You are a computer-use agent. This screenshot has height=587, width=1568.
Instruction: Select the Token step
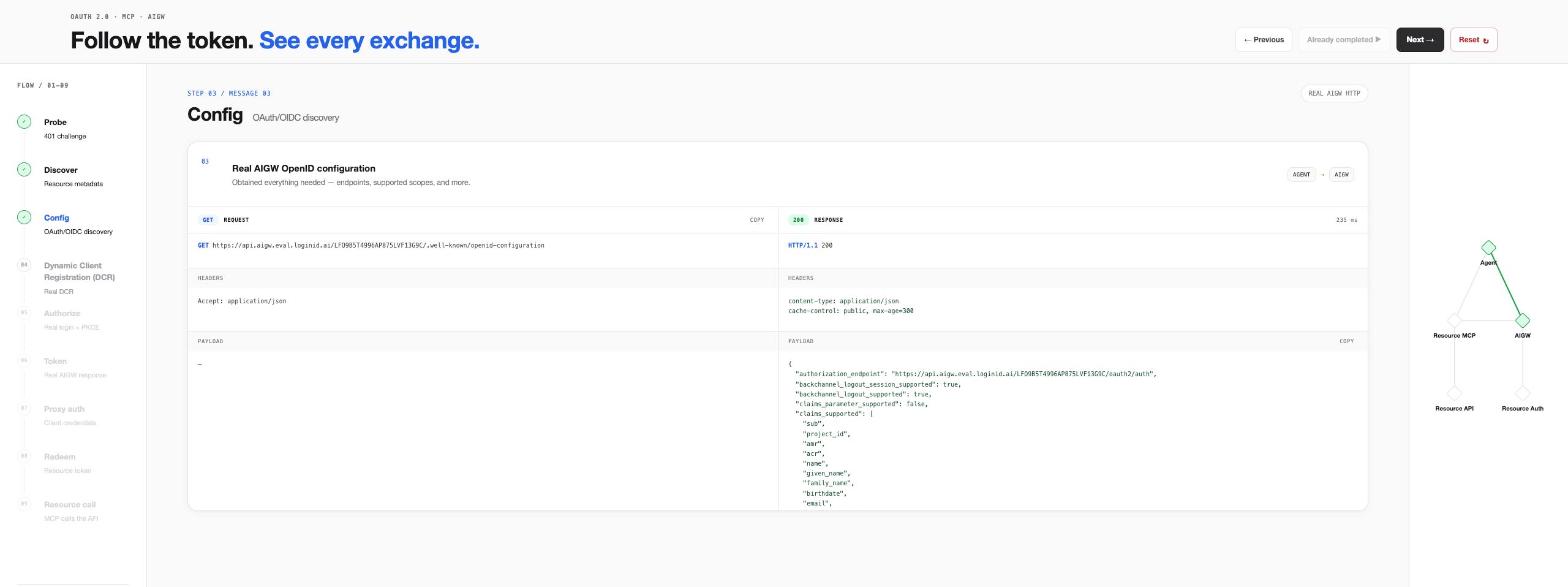[75, 368]
